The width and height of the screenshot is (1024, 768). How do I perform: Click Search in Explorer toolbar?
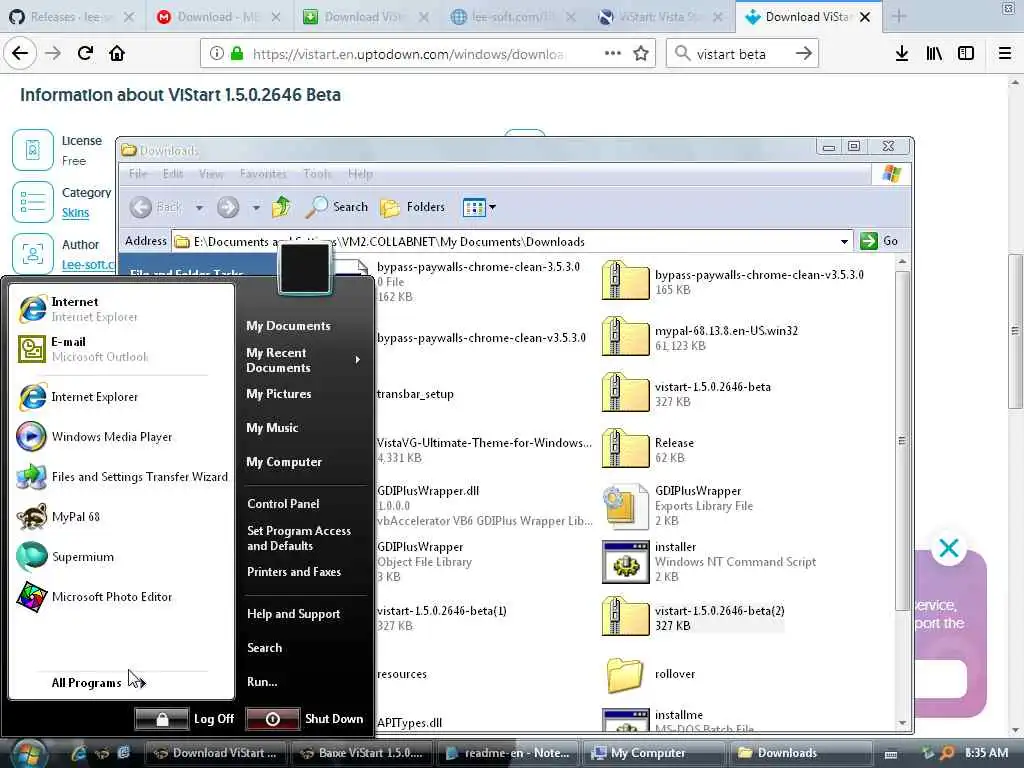(337, 207)
